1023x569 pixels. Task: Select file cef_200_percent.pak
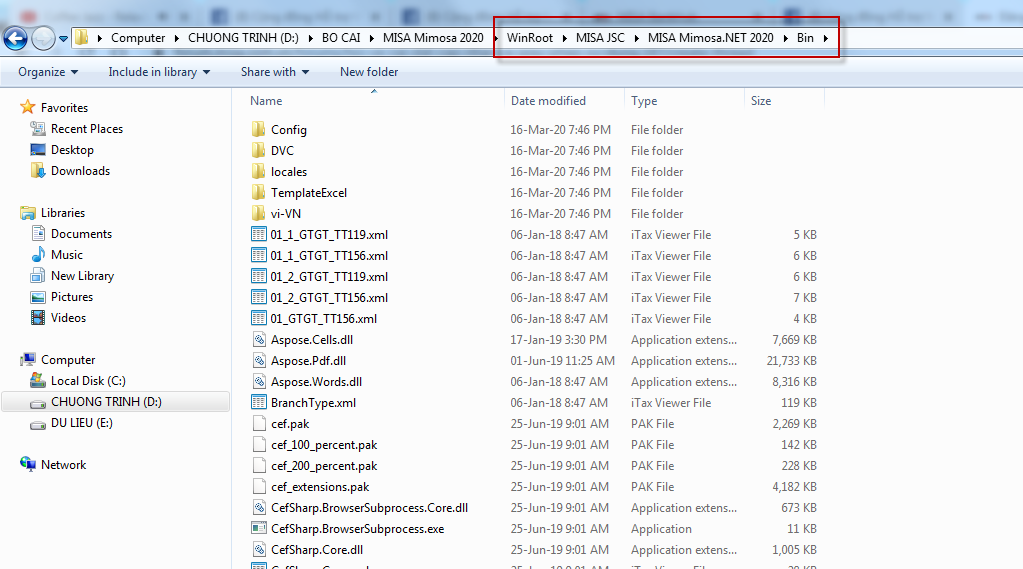(x=324, y=466)
